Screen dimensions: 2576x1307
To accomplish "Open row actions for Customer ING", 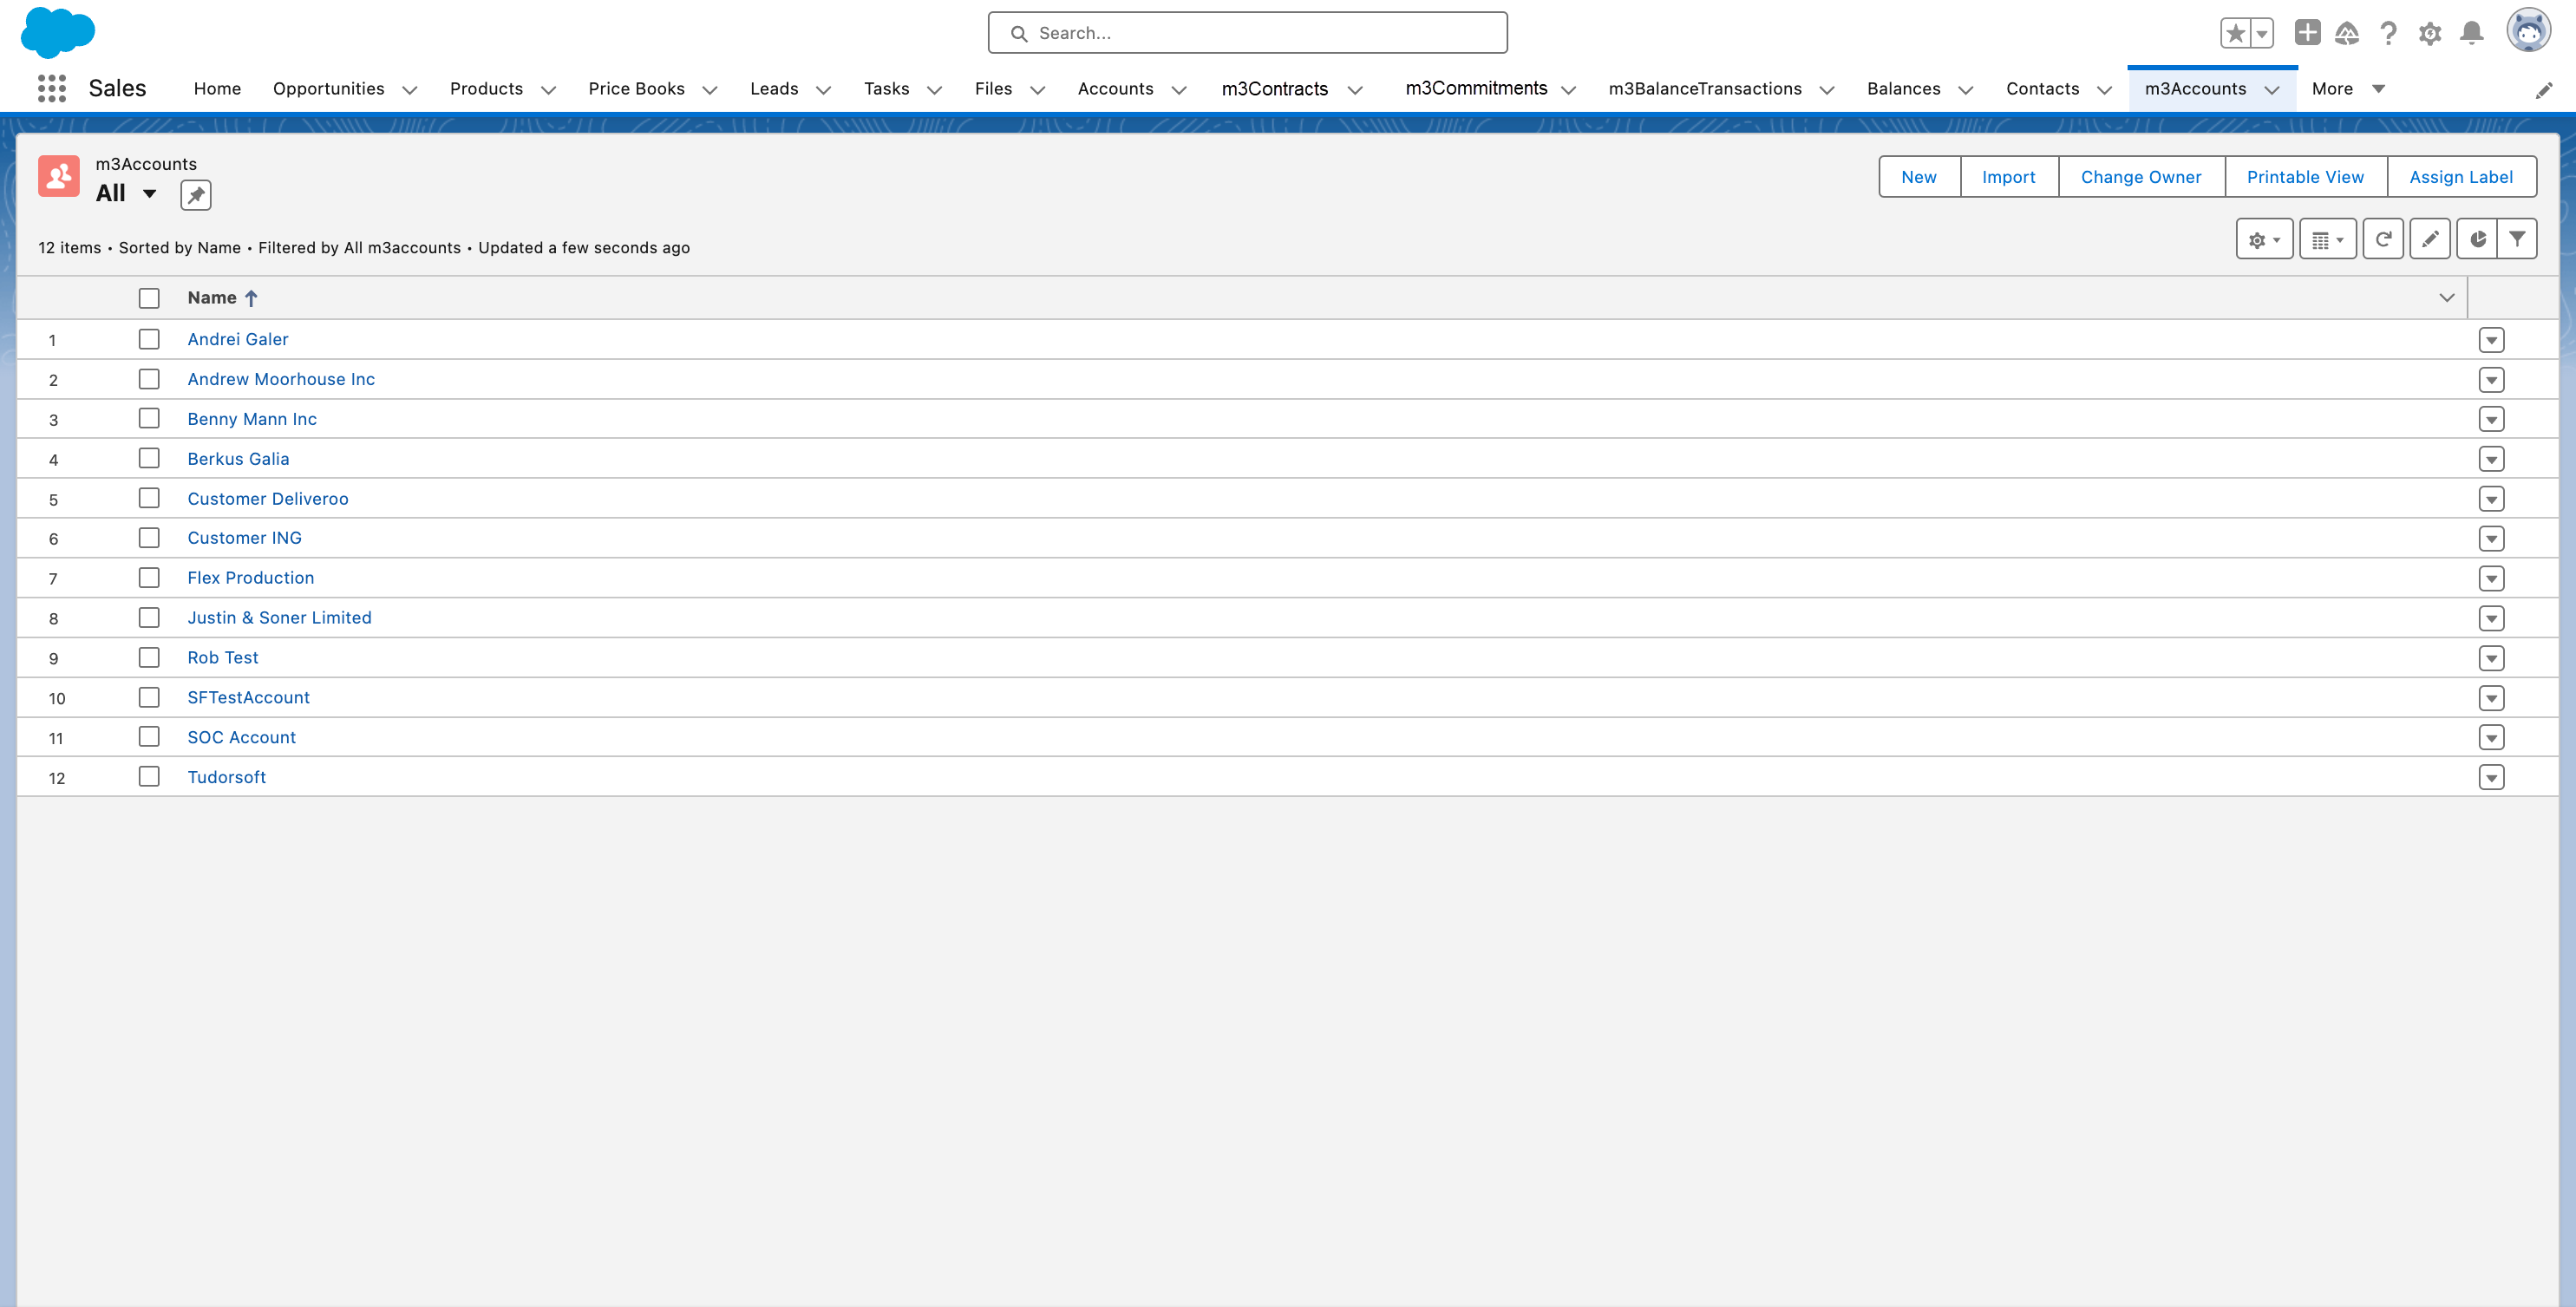I will (x=2491, y=539).
